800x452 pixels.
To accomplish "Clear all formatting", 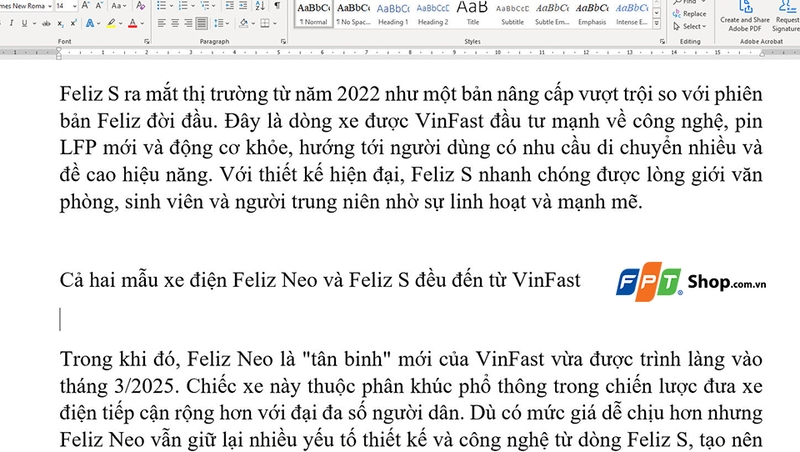I will pos(140,6).
